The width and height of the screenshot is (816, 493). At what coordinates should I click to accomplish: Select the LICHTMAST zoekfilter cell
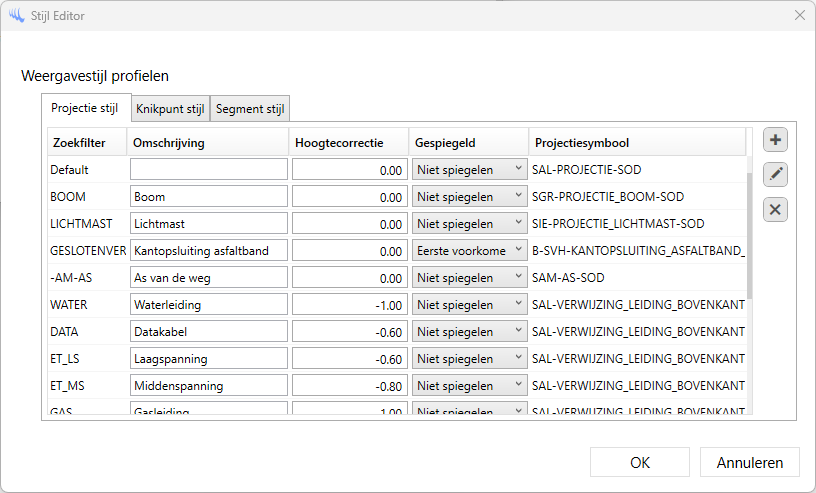[x=86, y=224]
